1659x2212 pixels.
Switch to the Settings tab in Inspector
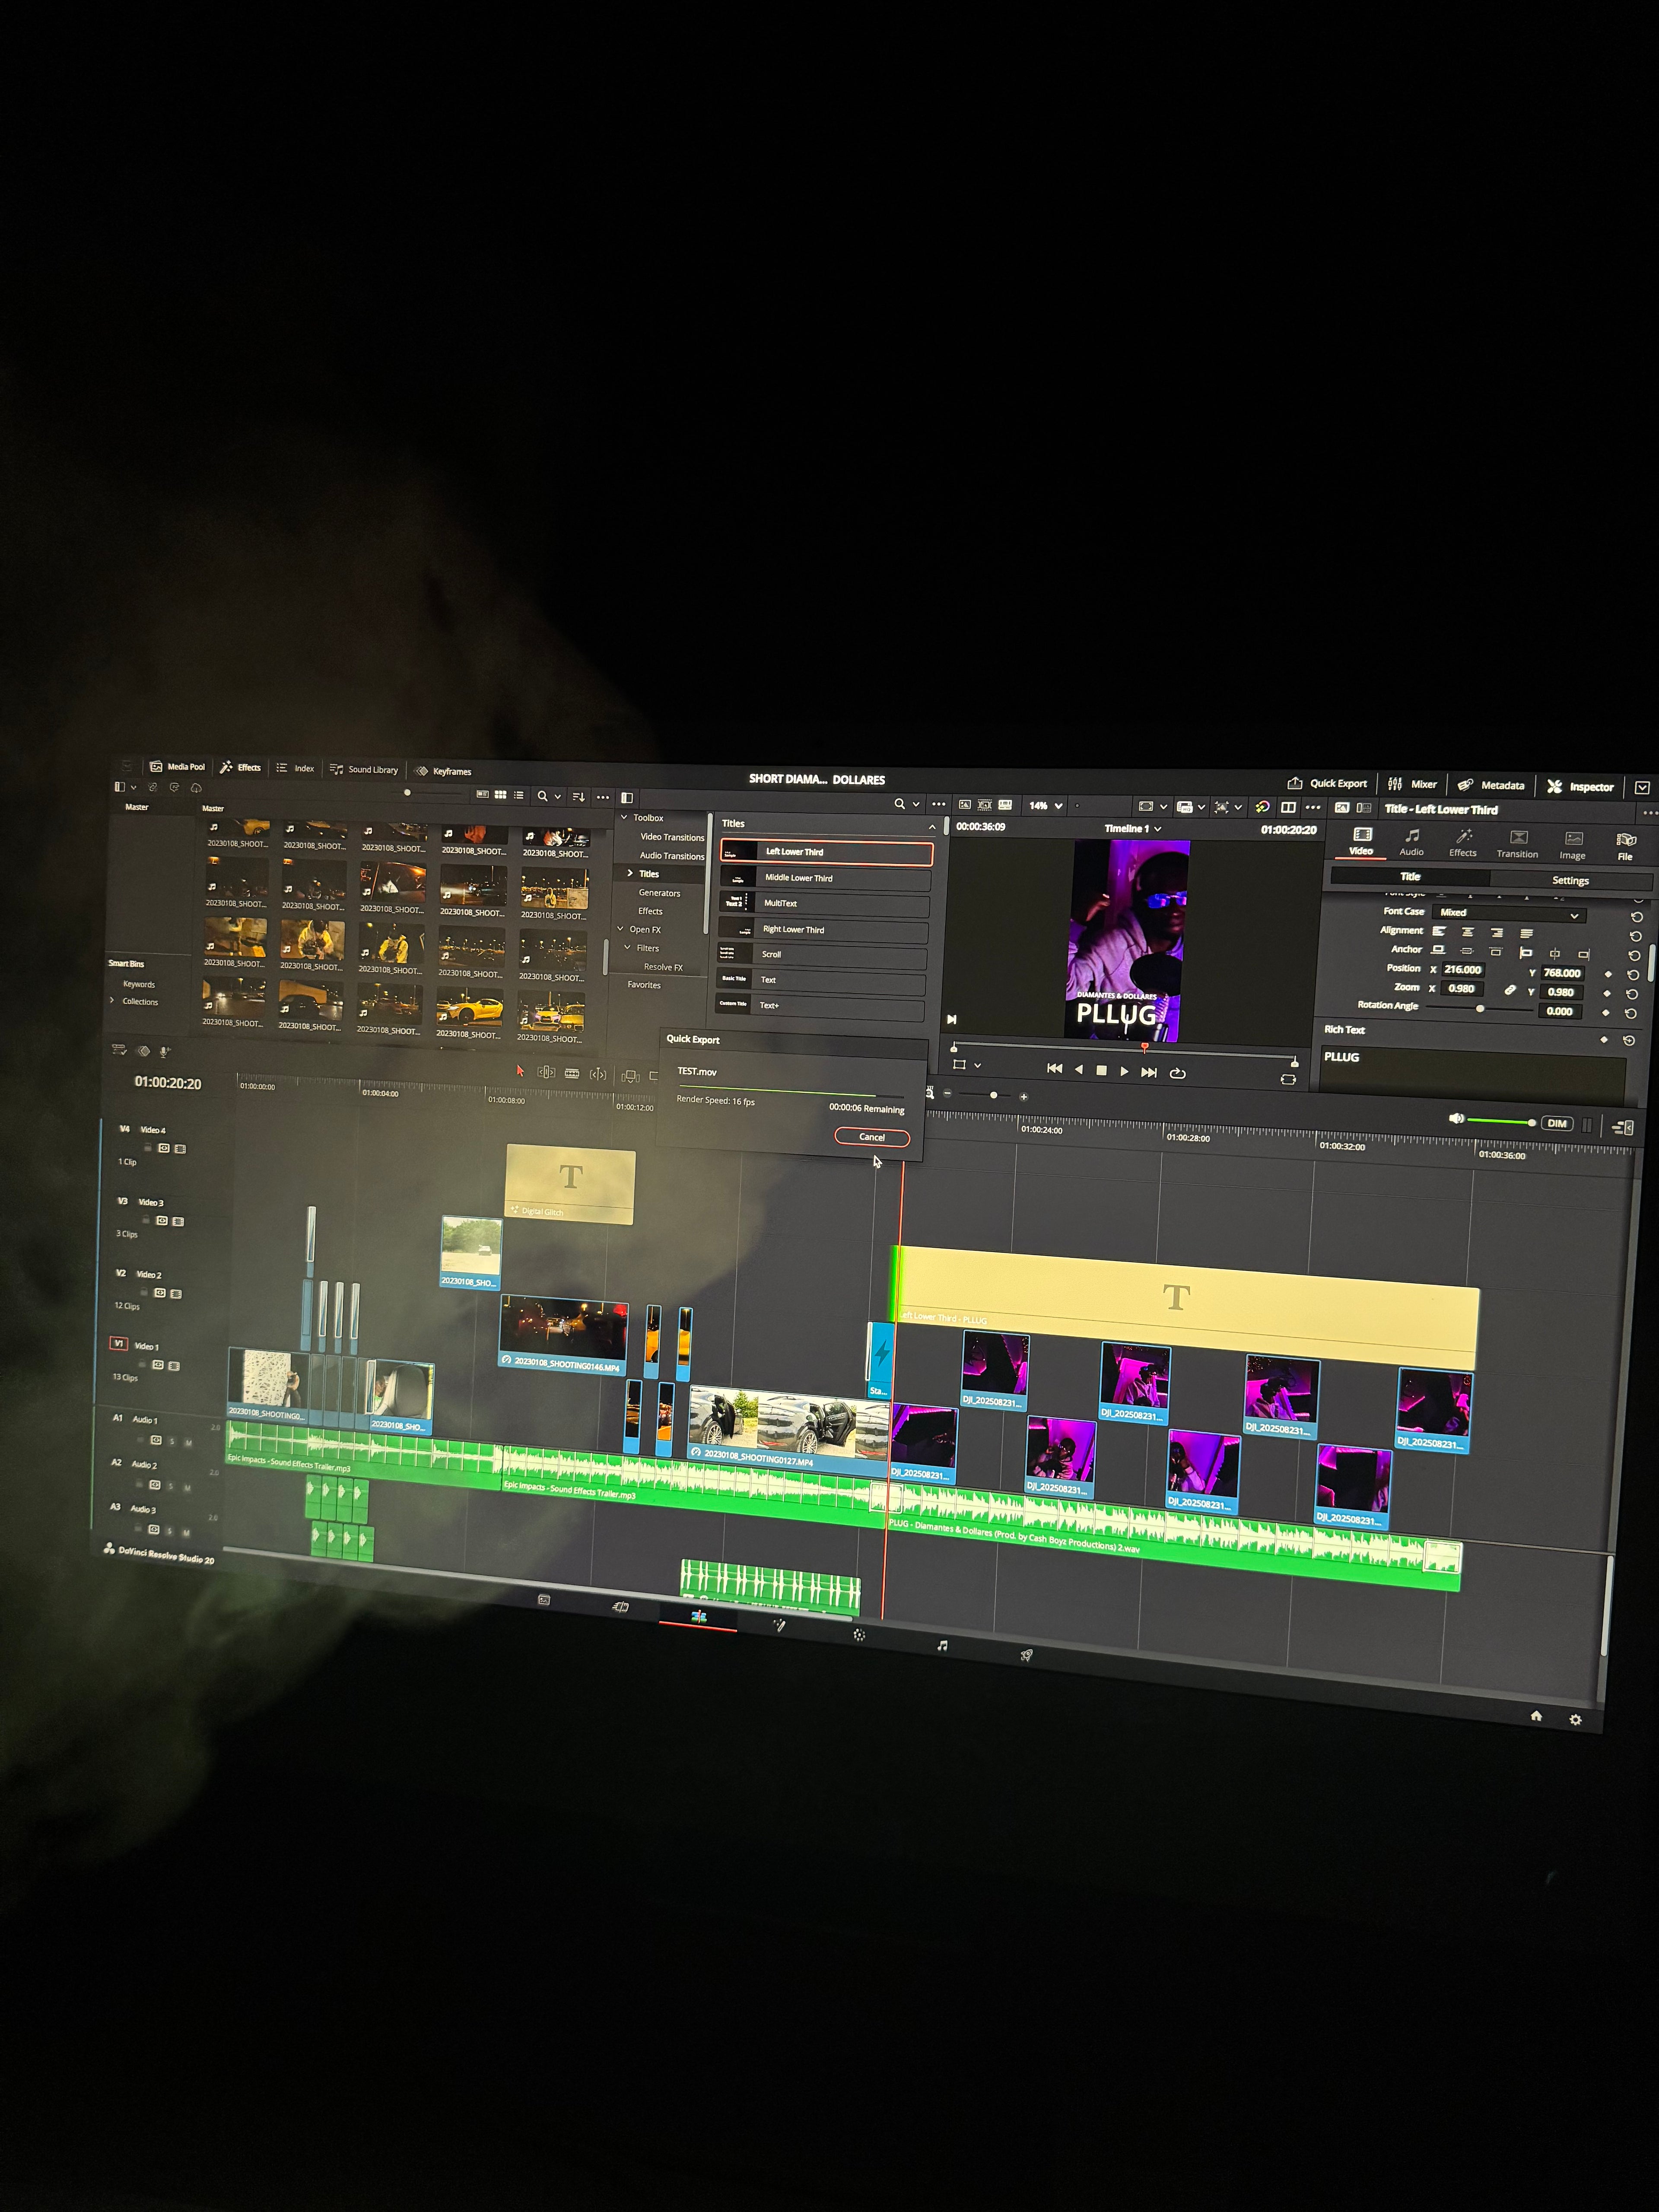(1570, 881)
